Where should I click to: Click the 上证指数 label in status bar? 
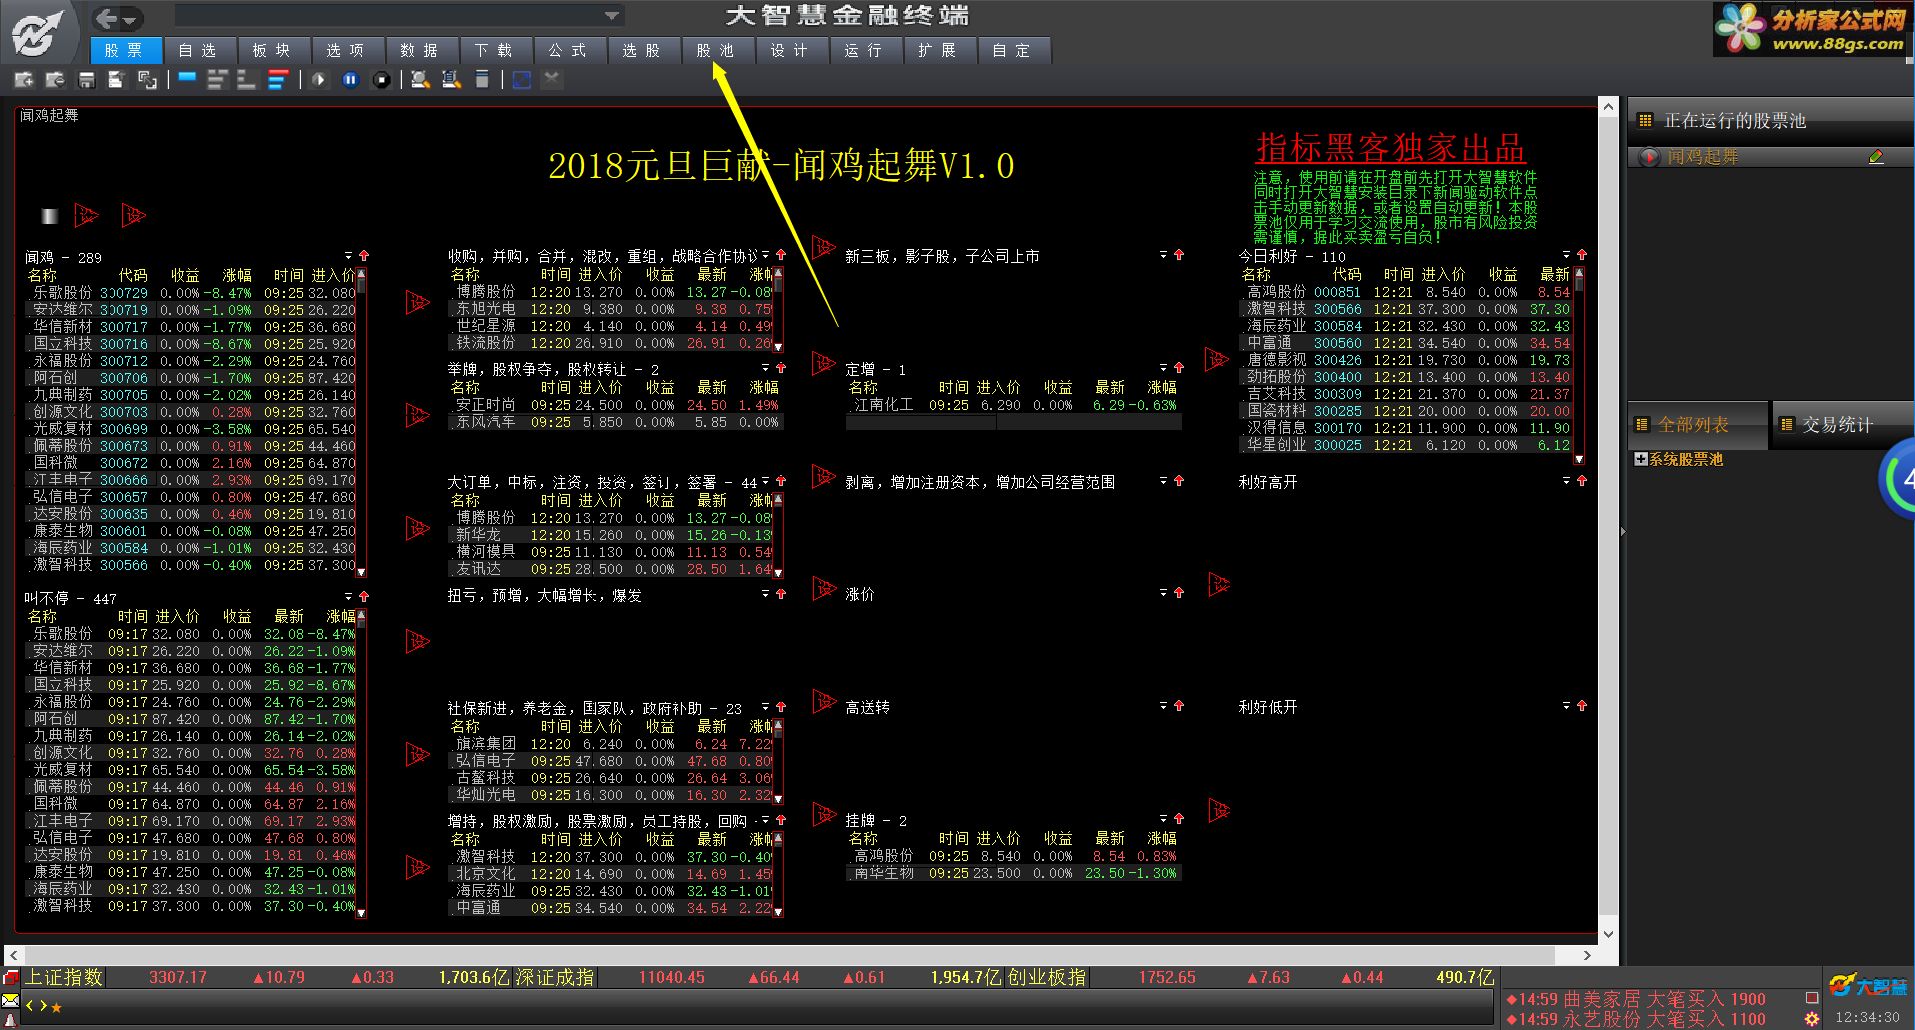(64, 977)
